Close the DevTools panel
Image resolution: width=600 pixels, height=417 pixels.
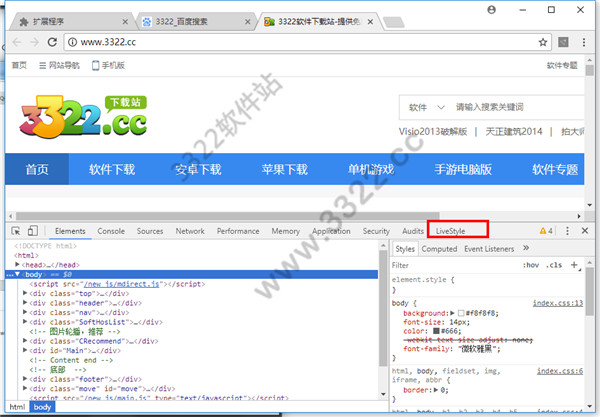click(x=585, y=231)
